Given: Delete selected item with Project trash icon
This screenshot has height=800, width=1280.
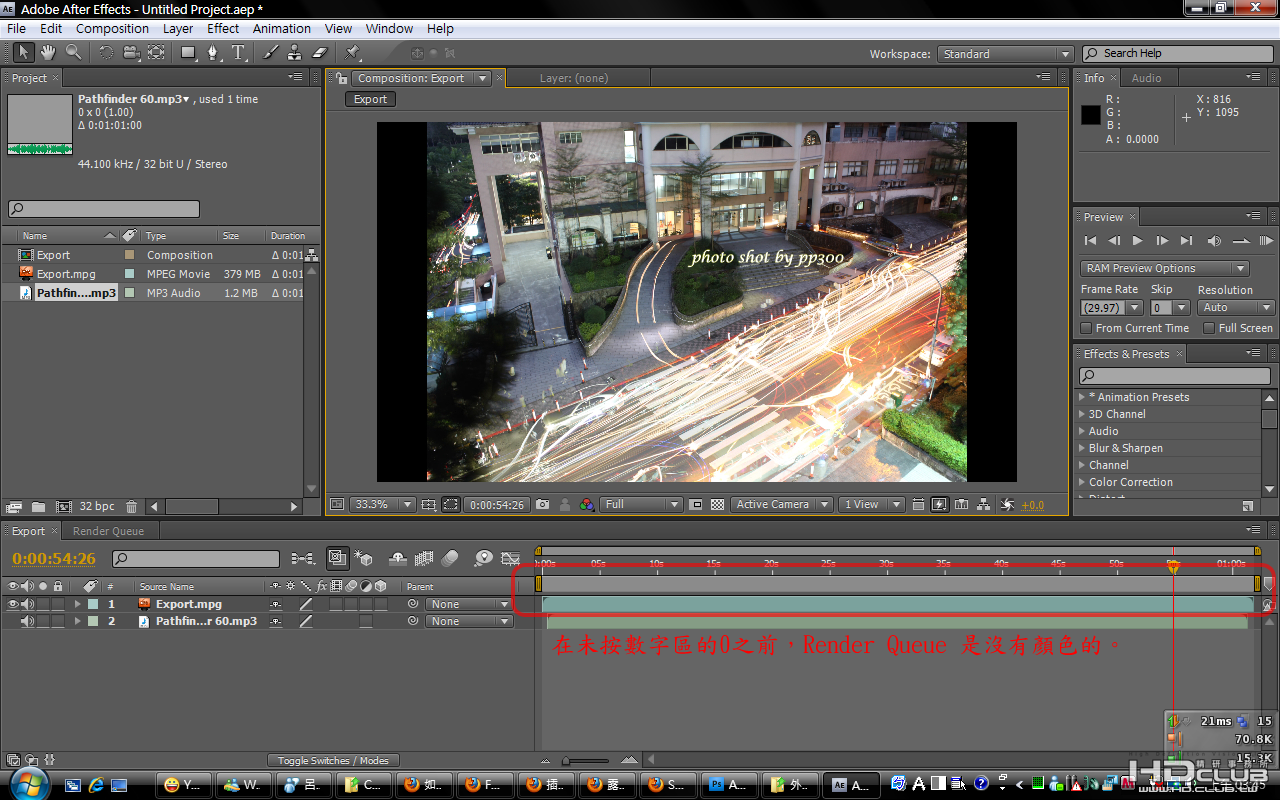Looking at the screenshot, I should pos(131,507).
